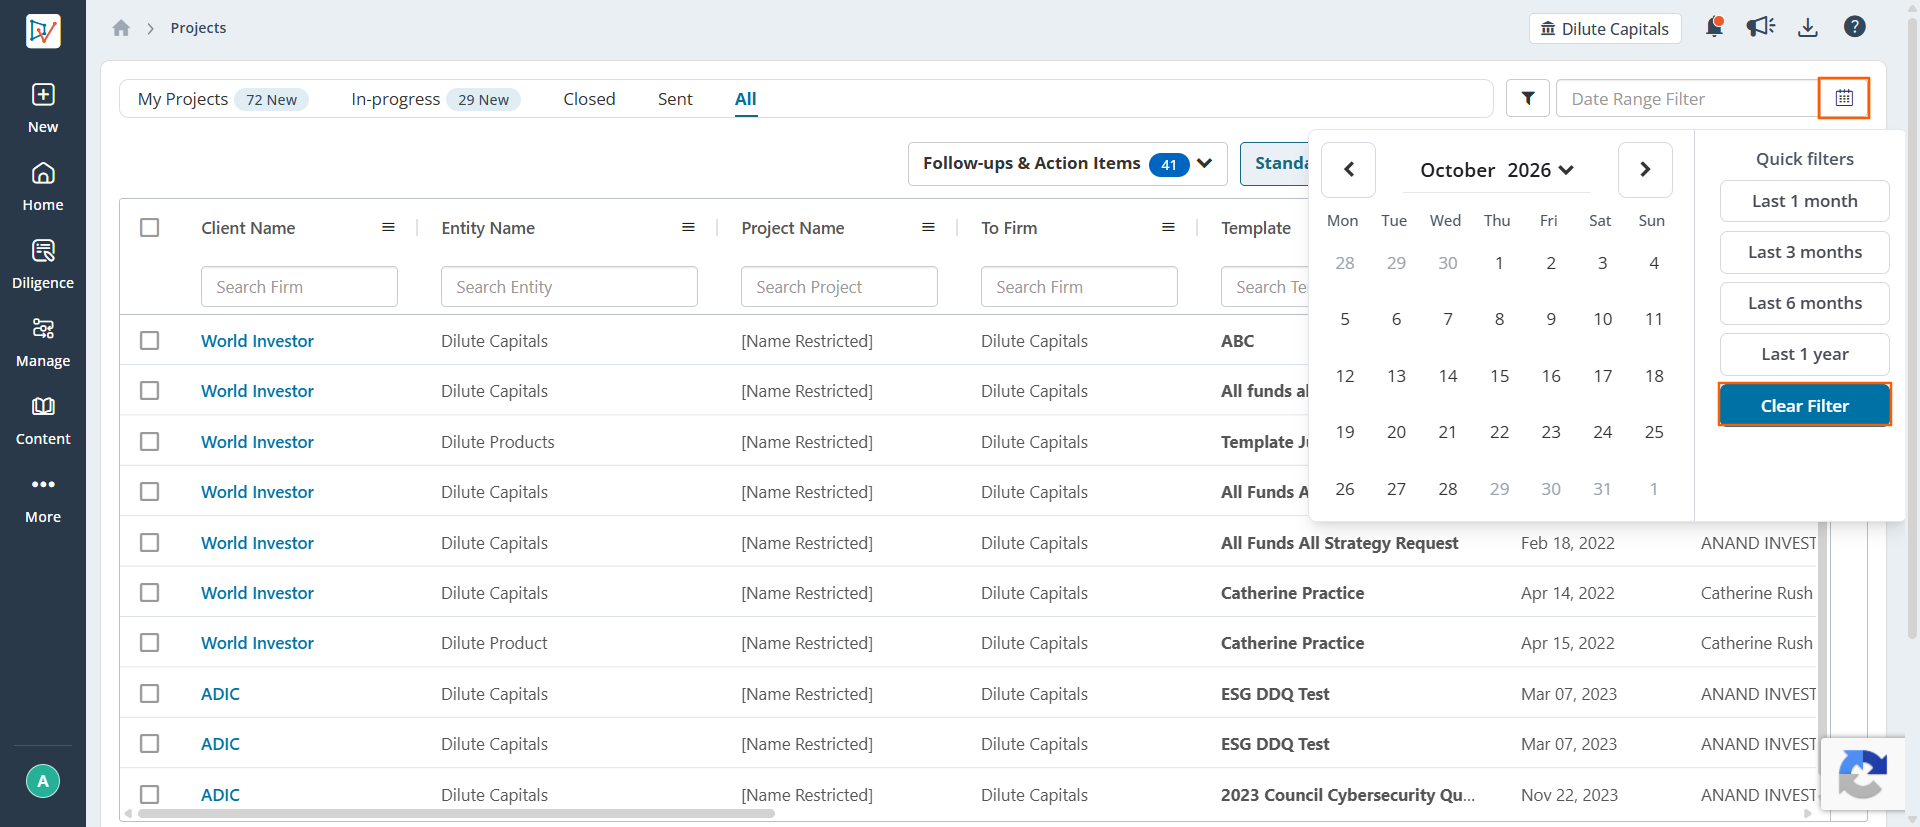Click the home breadcrumb icon

click(121, 28)
